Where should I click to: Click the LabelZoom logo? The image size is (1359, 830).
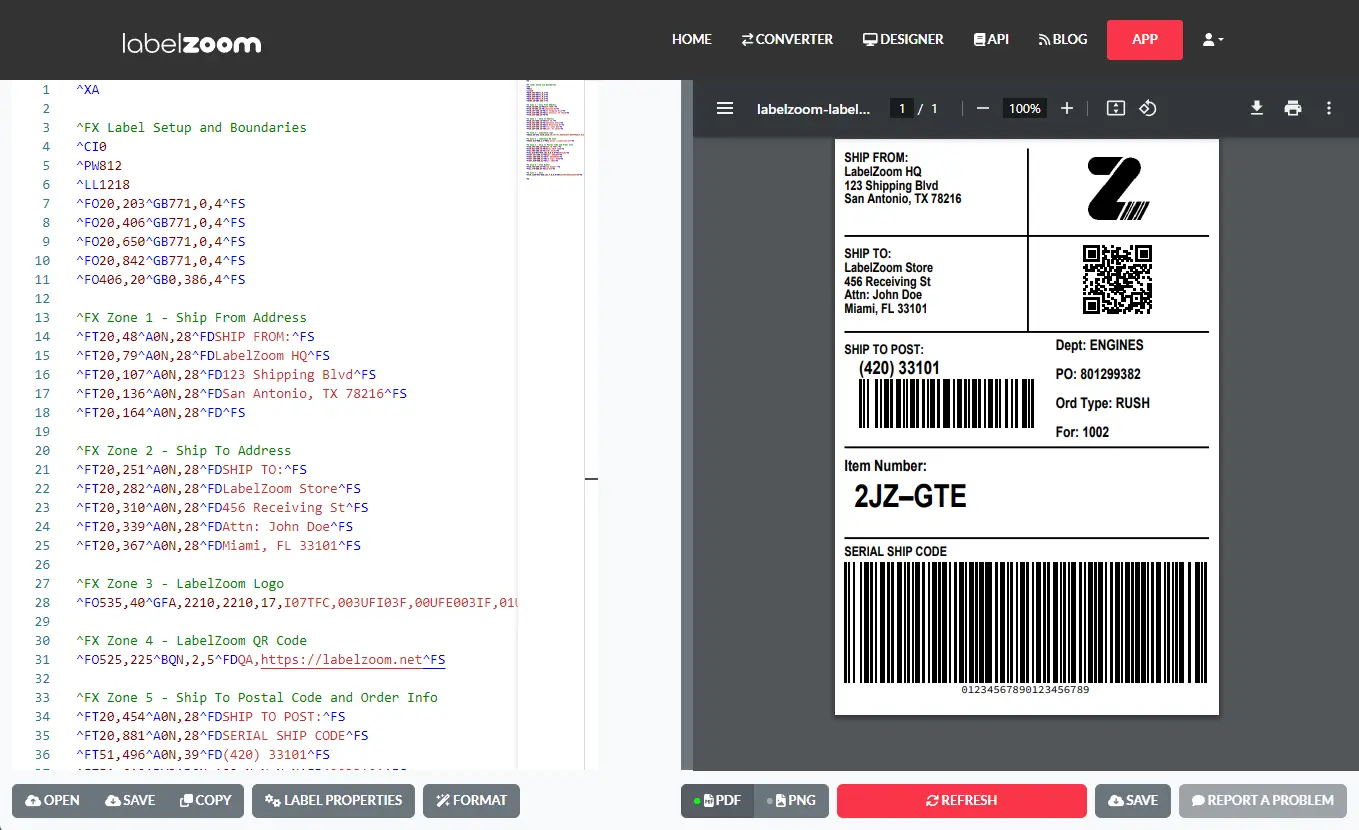pos(190,40)
